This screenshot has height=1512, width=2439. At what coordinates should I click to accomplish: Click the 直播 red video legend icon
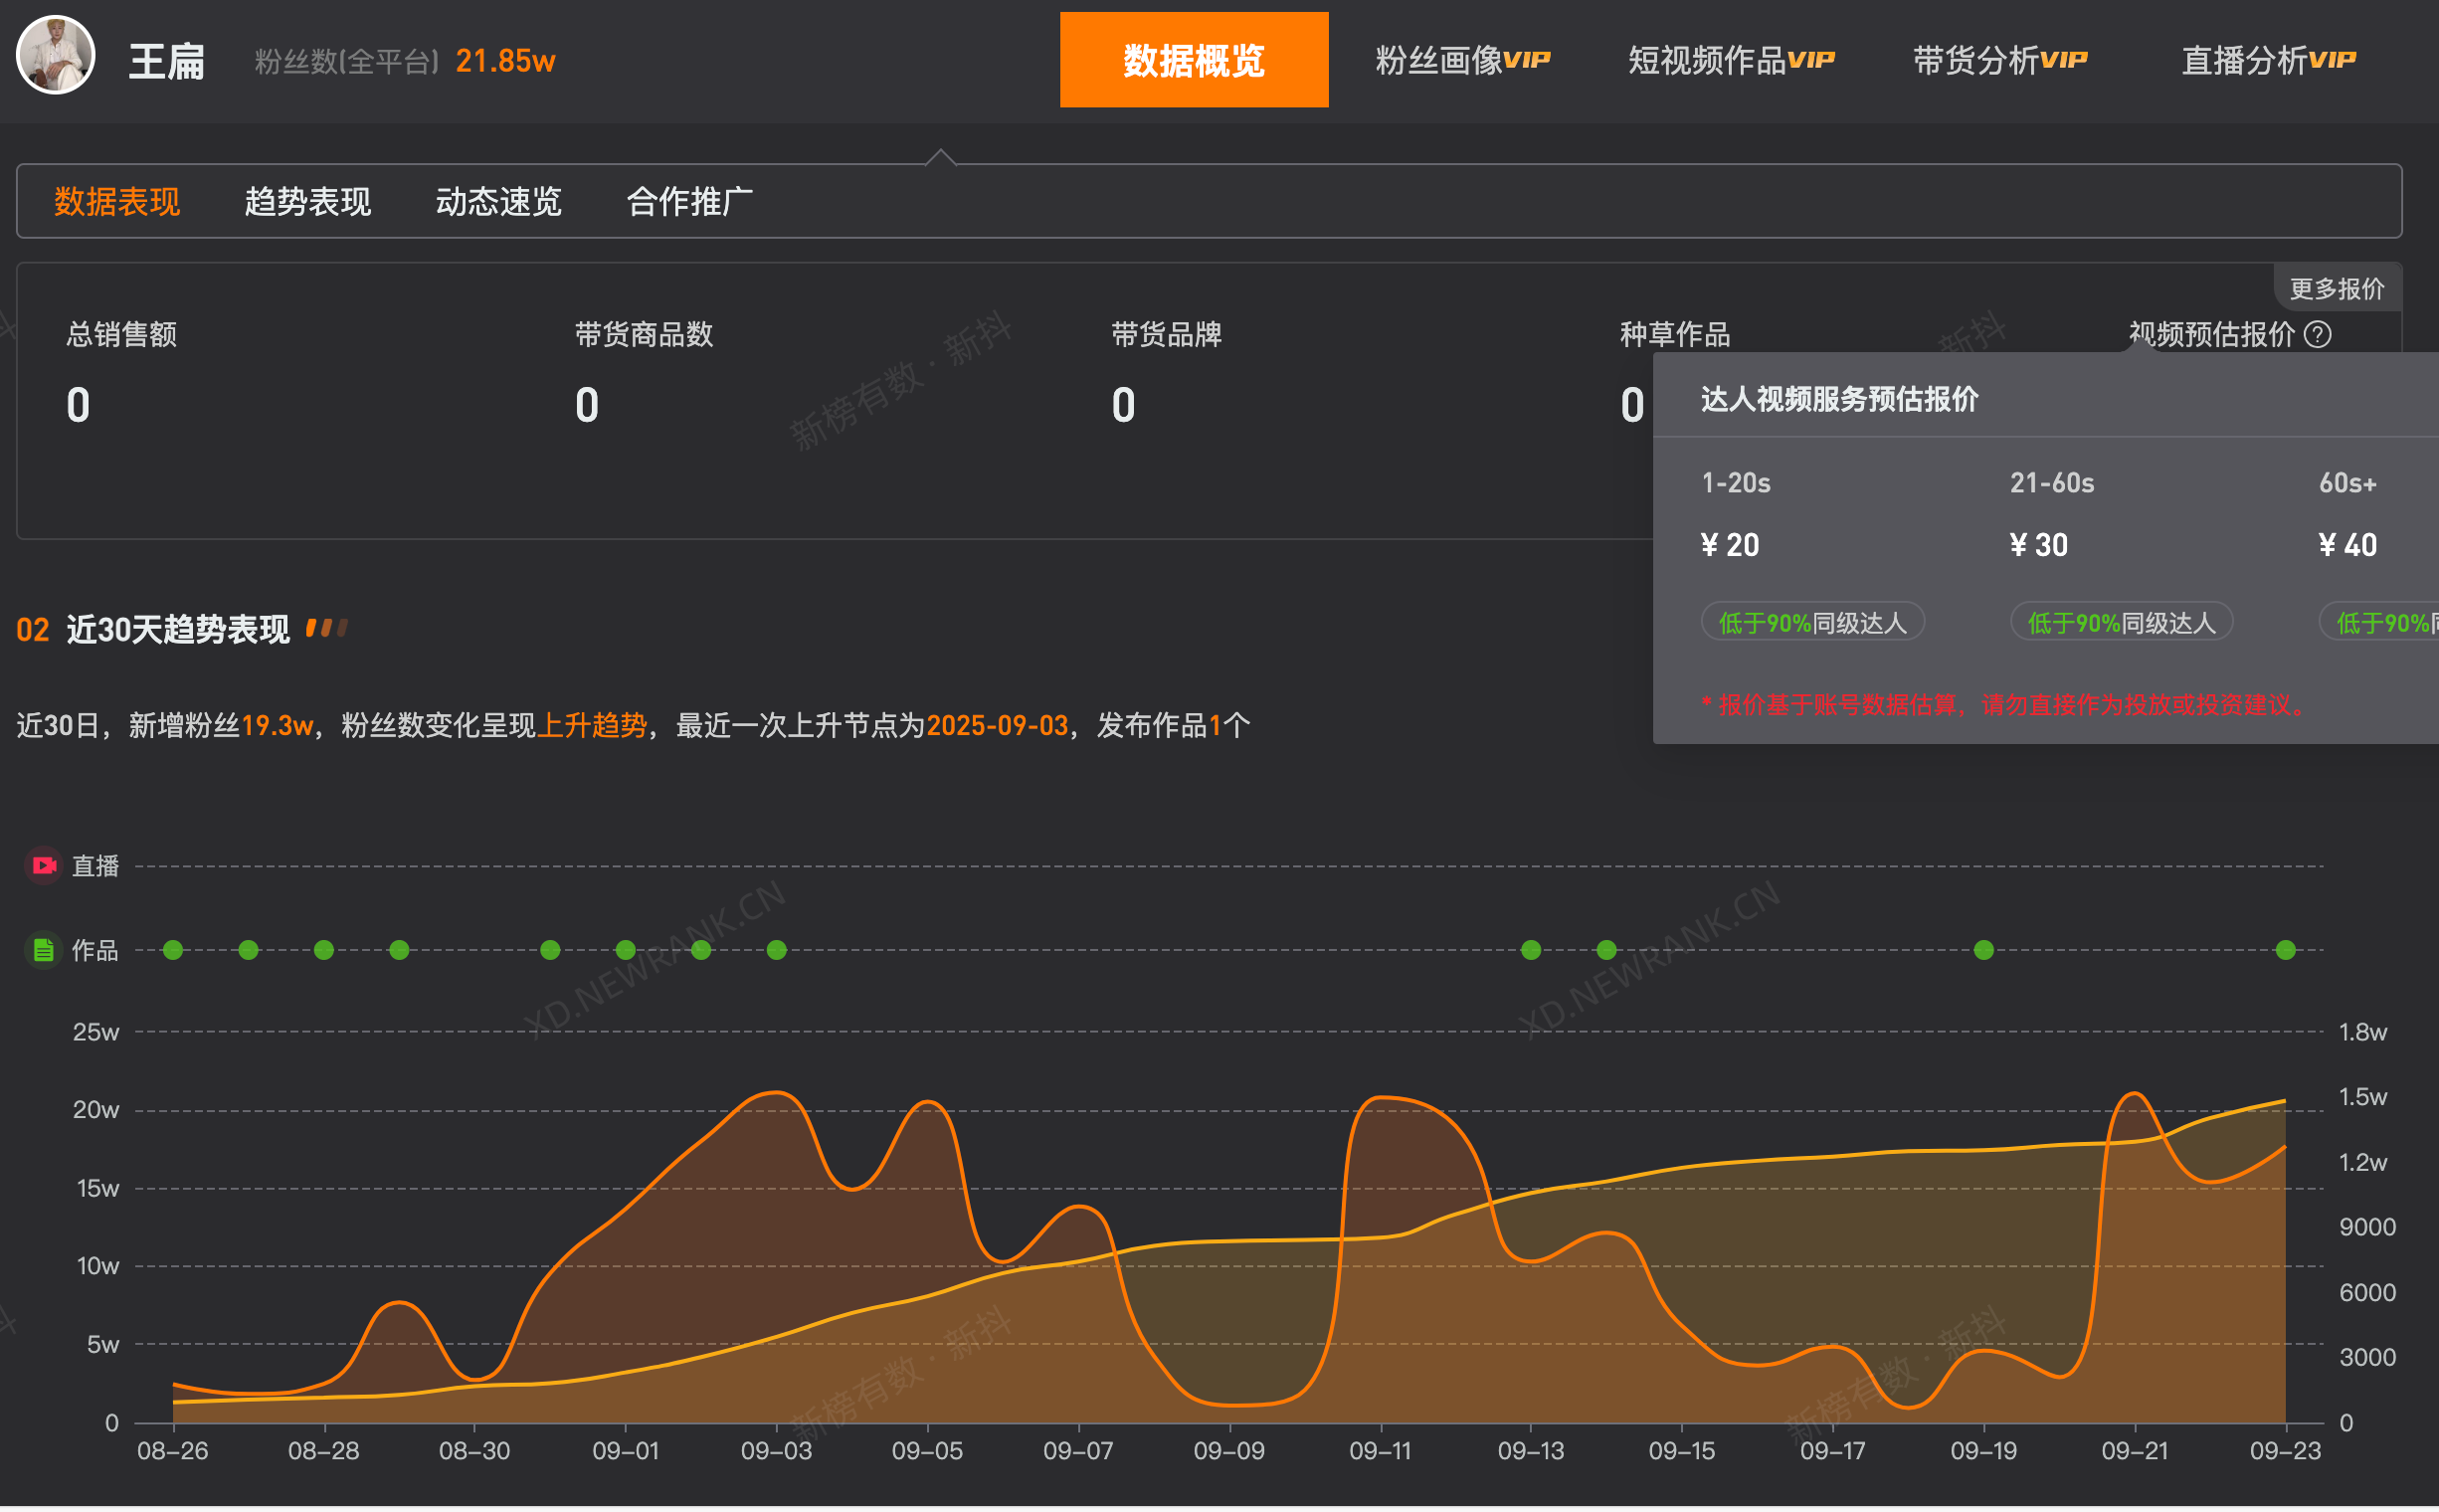[43, 866]
